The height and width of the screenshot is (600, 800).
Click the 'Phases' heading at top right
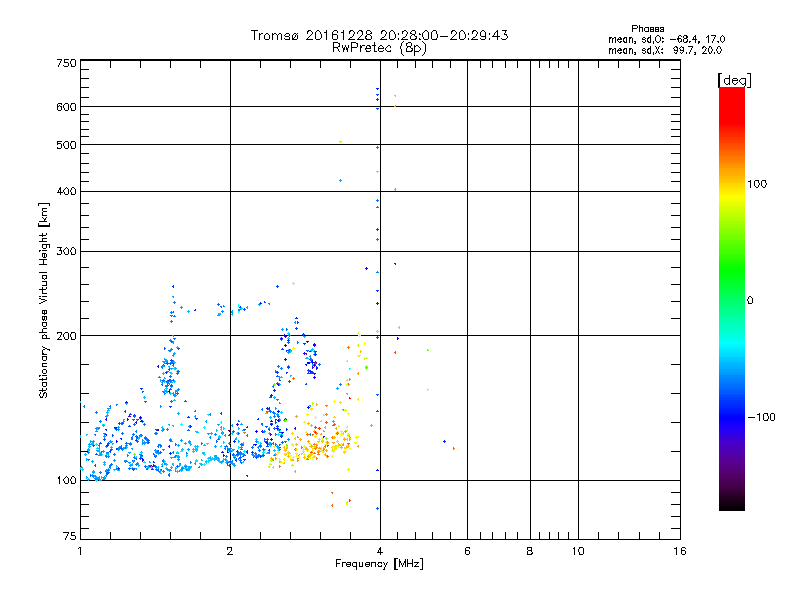[x=647, y=29]
